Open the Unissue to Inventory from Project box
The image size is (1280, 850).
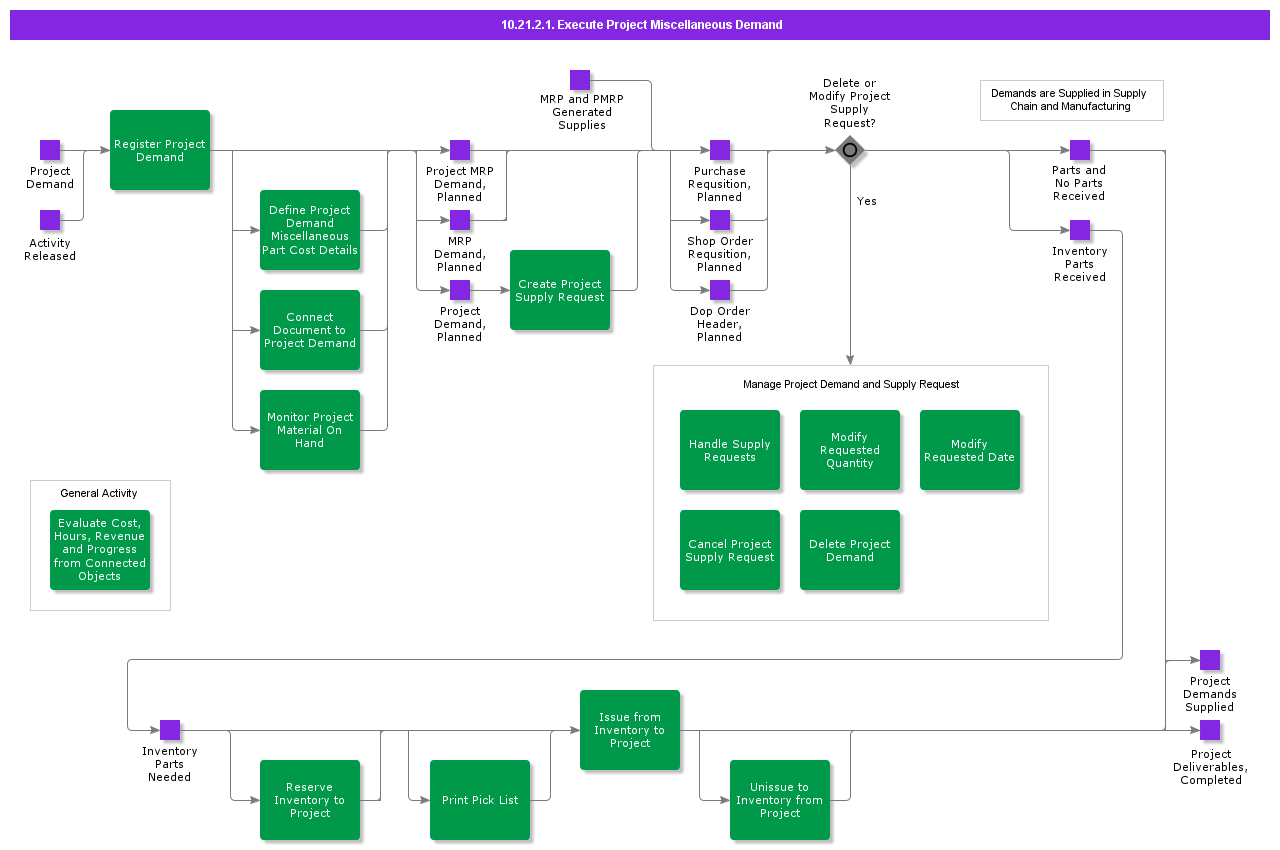pos(780,800)
